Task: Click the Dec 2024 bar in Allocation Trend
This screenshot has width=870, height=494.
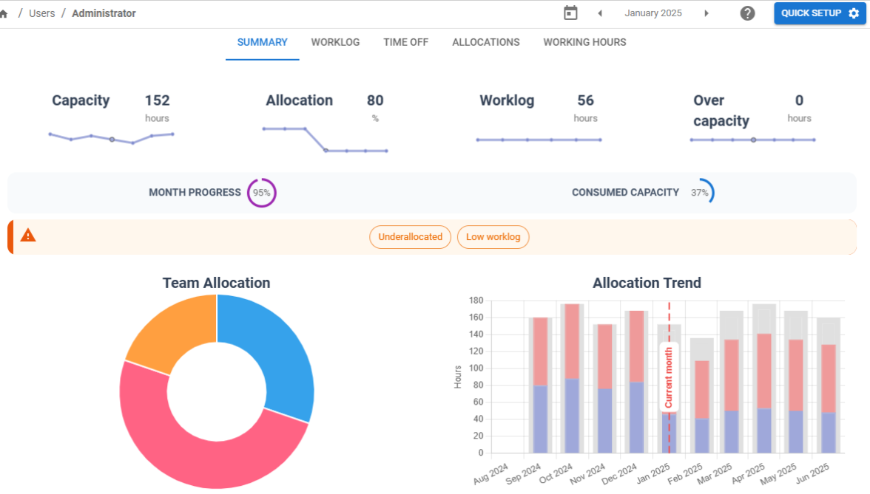Action: (x=636, y=382)
